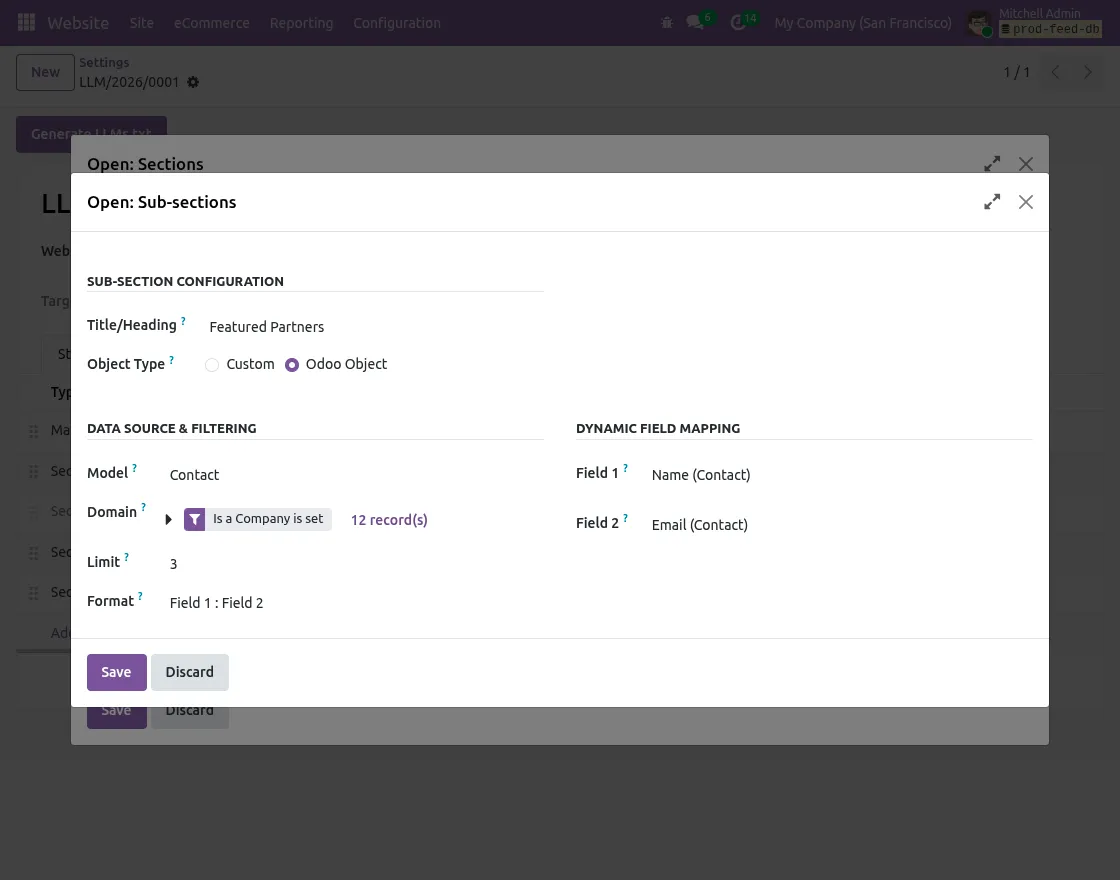Expand the Sub-sections dialog to fullscreen

click(992, 202)
